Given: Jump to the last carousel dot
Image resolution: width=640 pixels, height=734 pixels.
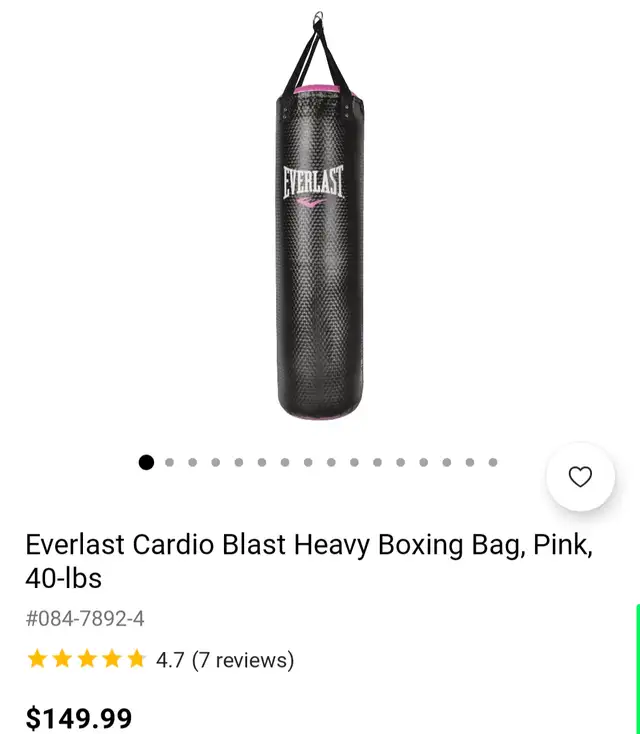Looking at the screenshot, I should (x=493, y=462).
